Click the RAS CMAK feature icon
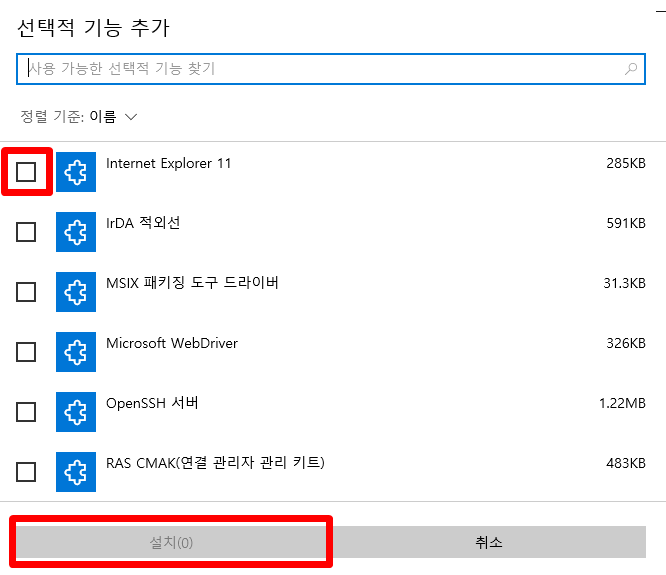The height and width of the screenshot is (575, 666). [x=76, y=472]
